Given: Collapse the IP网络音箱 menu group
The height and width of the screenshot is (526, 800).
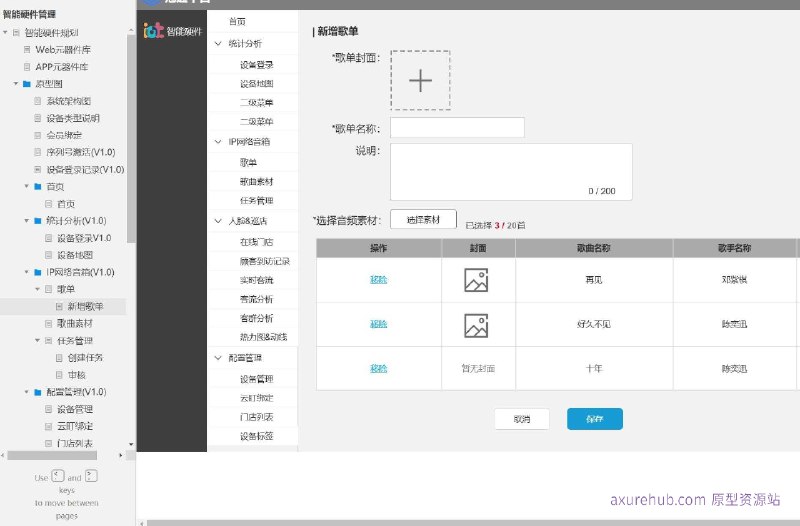Looking at the screenshot, I should (218, 141).
